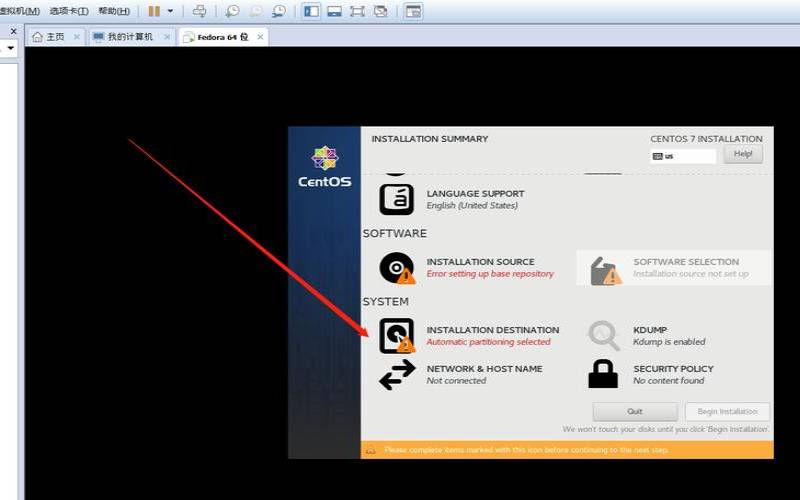
Task: Click 'No content found' status text
Action: pos(668,381)
